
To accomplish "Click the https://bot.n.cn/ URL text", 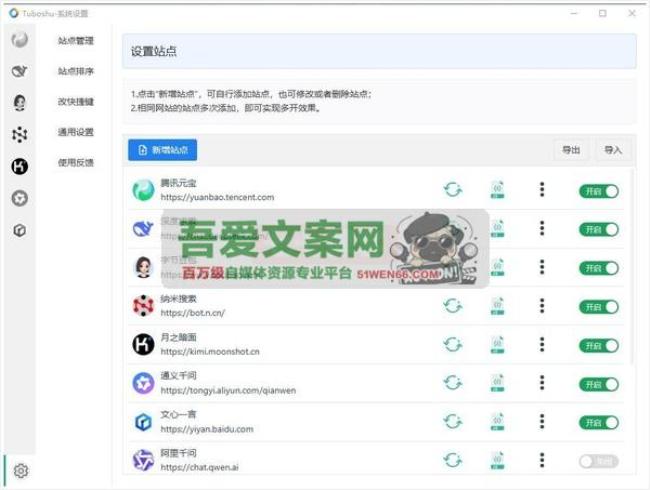I will coord(193,313).
